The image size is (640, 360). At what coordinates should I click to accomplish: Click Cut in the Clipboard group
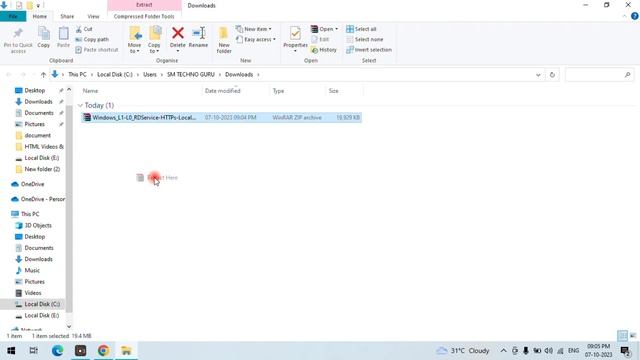(84, 29)
